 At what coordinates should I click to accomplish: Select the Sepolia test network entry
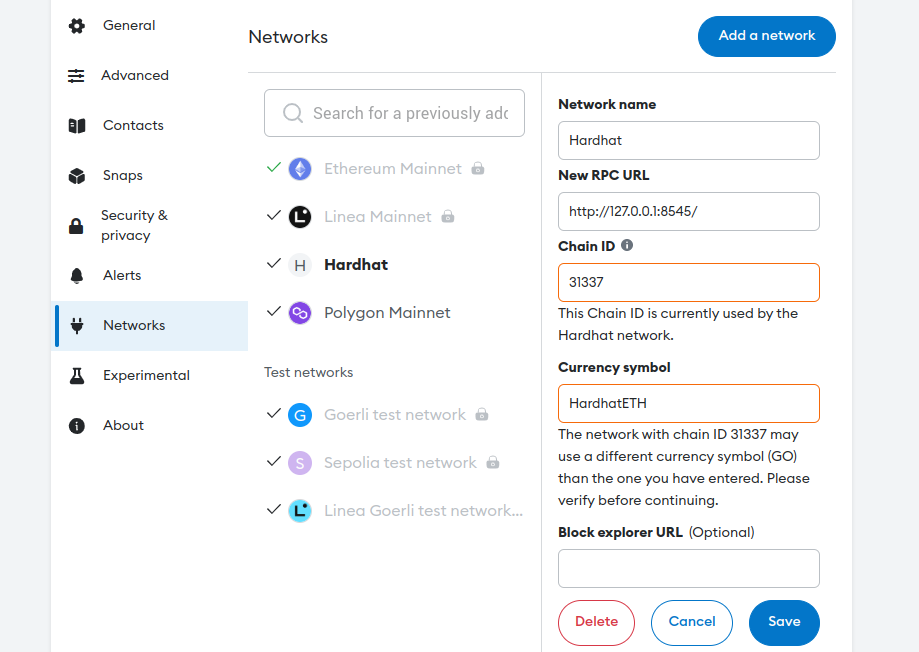coord(398,462)
